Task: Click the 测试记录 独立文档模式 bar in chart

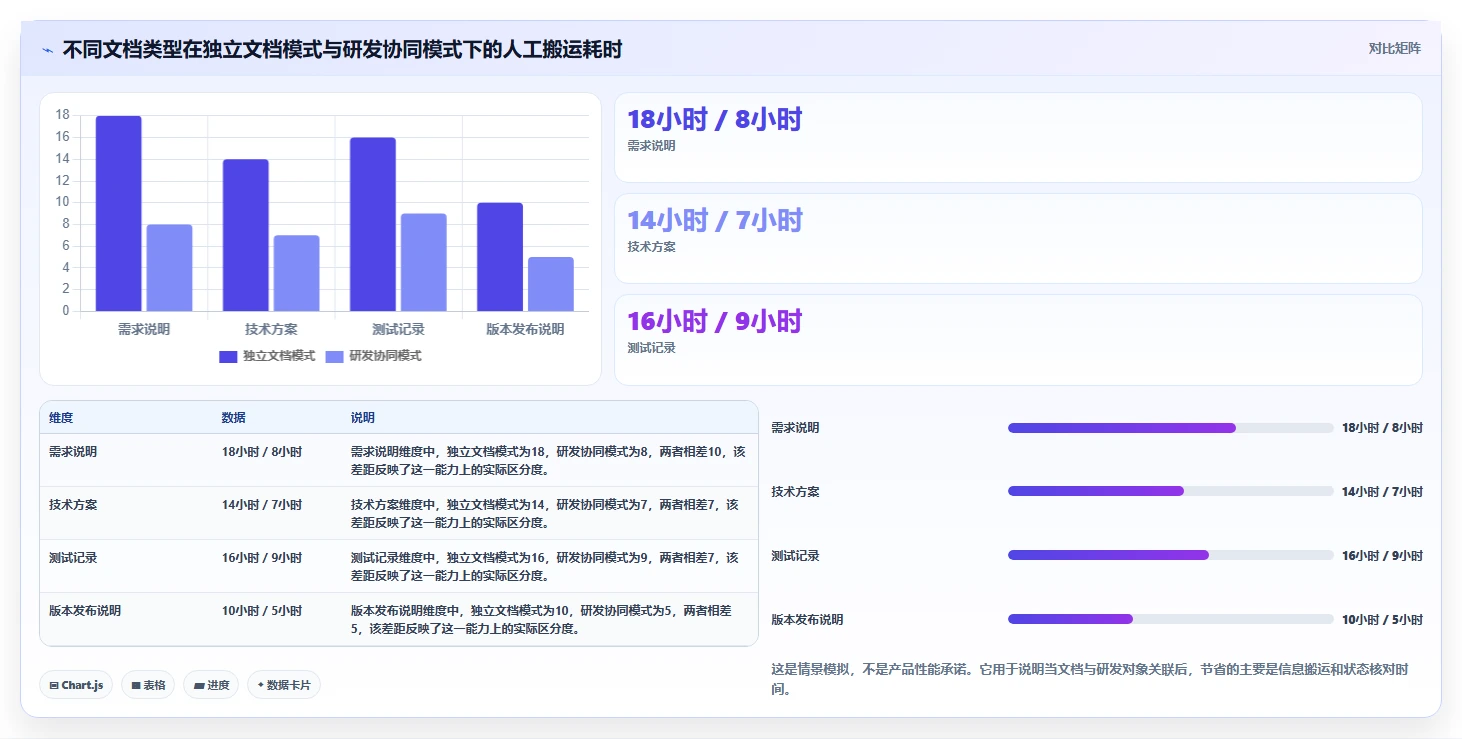Action: tap(373, 224)
